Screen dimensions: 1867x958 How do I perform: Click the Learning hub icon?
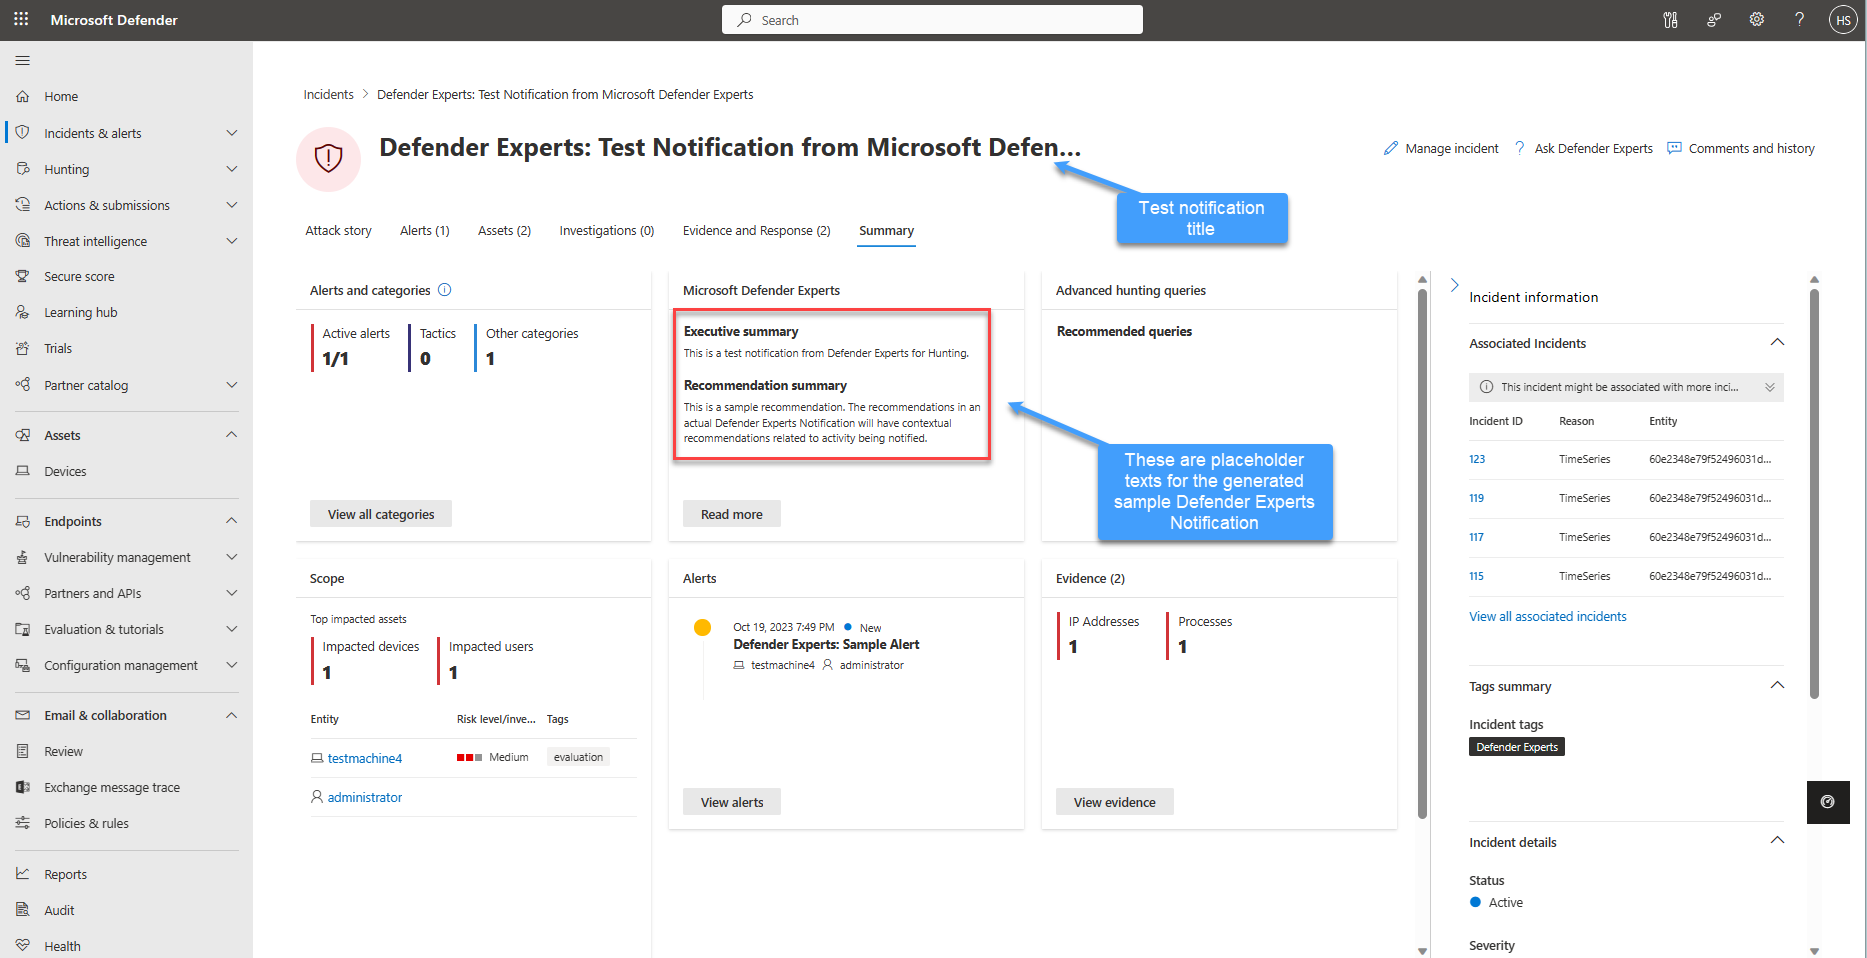pyautogui.click(x=22, y=312)
